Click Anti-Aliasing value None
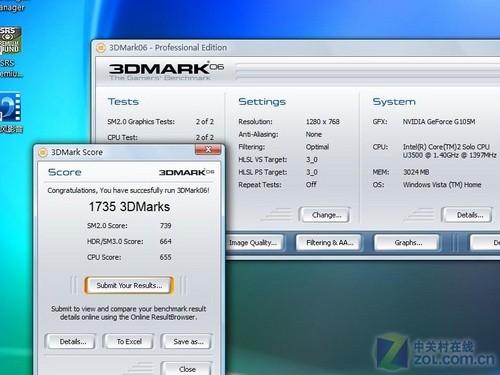Screen dimensions: 500x375 (314, 134)
